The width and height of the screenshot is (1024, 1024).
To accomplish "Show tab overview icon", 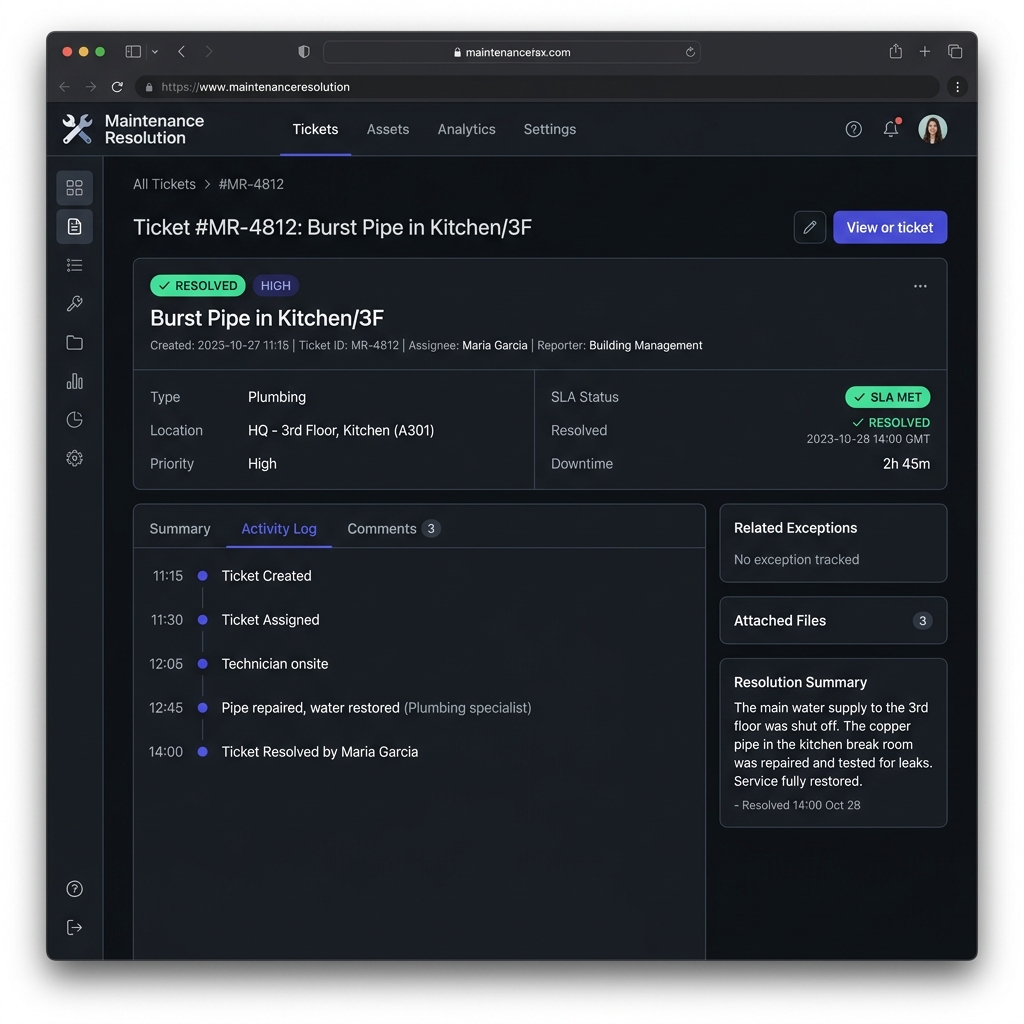I will click(955, 52).
